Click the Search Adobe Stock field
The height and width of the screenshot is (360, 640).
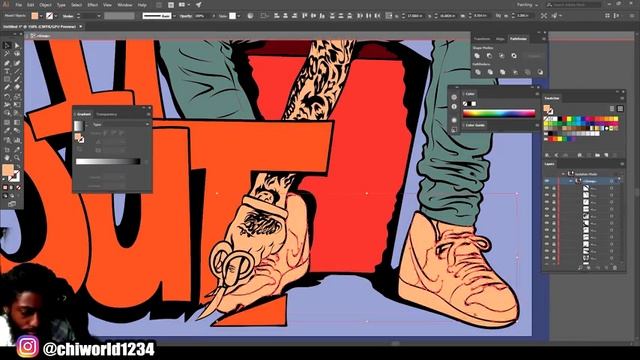point(576,4)
